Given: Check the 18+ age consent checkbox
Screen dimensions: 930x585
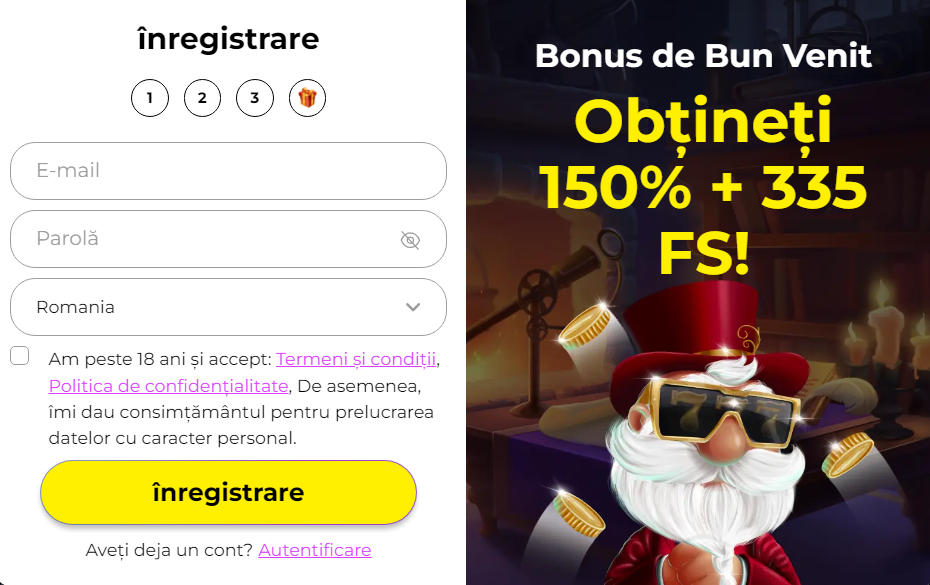Looking at the screenshot, I should click(20, 355).
